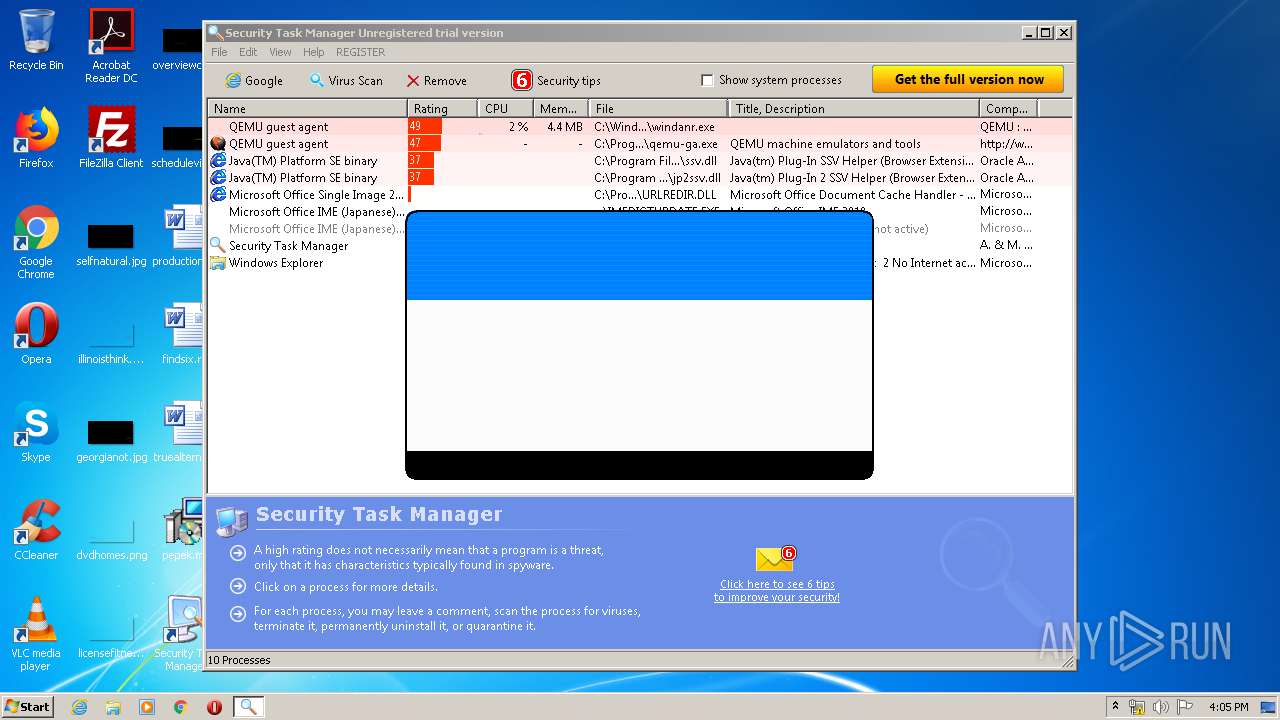Launch Firefox from the desktop
The height and width of the screenshot is (720, 1280).
coord(36,138)
